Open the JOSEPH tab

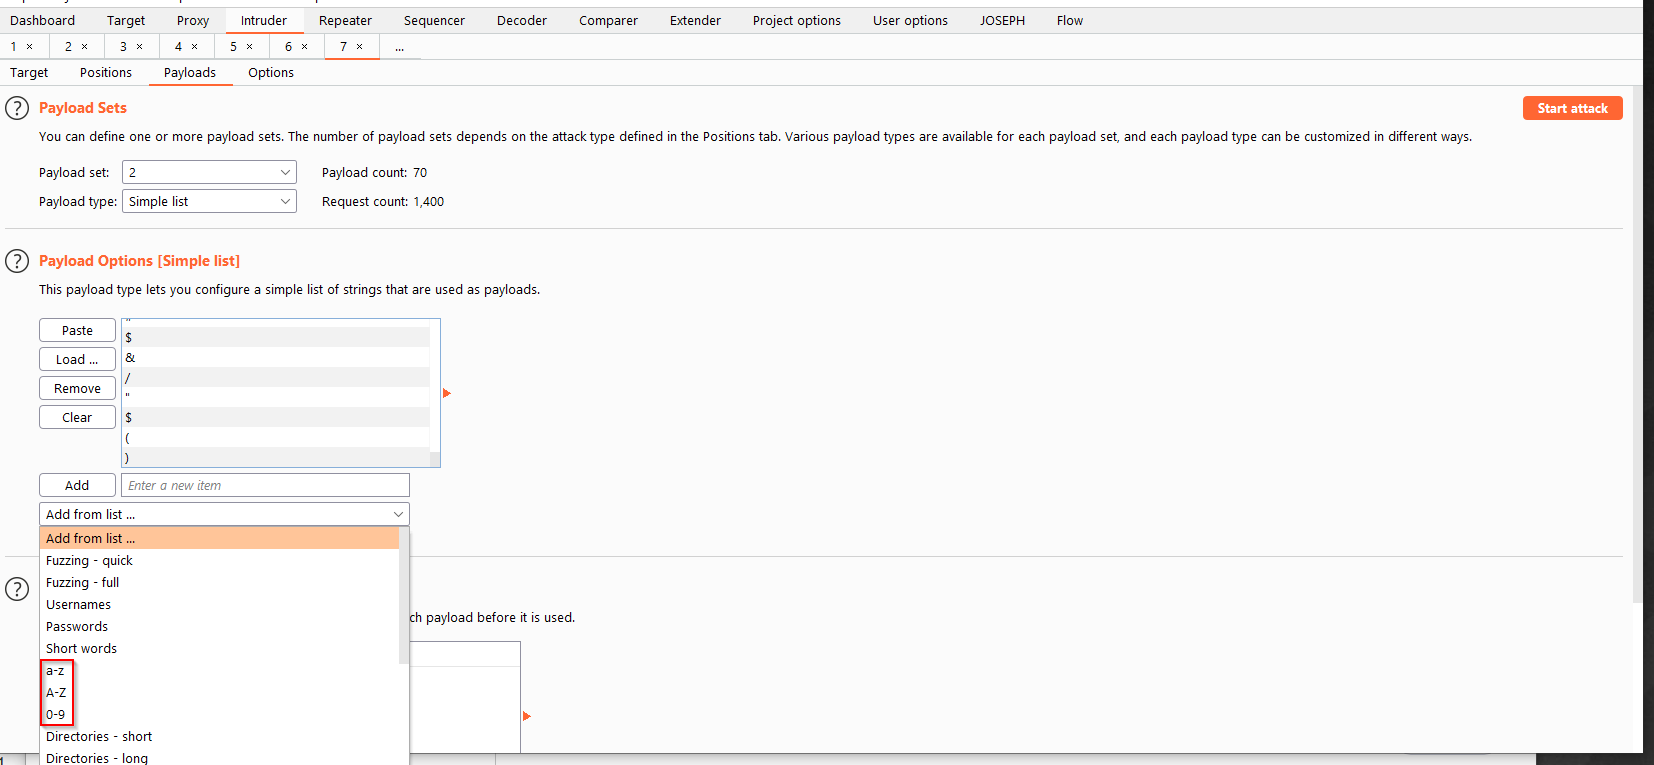pos(1002,21)
